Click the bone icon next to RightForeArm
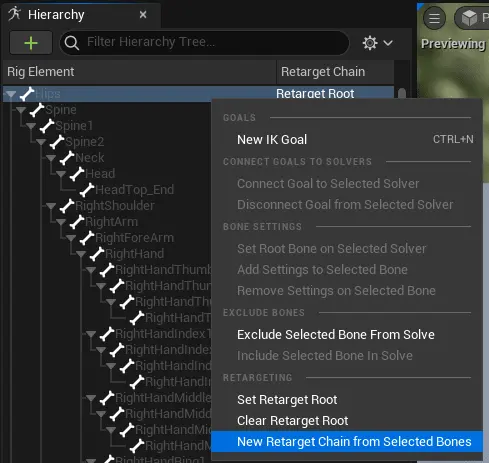The height and width of the screenshot is (463, 489). pos(87,238)
